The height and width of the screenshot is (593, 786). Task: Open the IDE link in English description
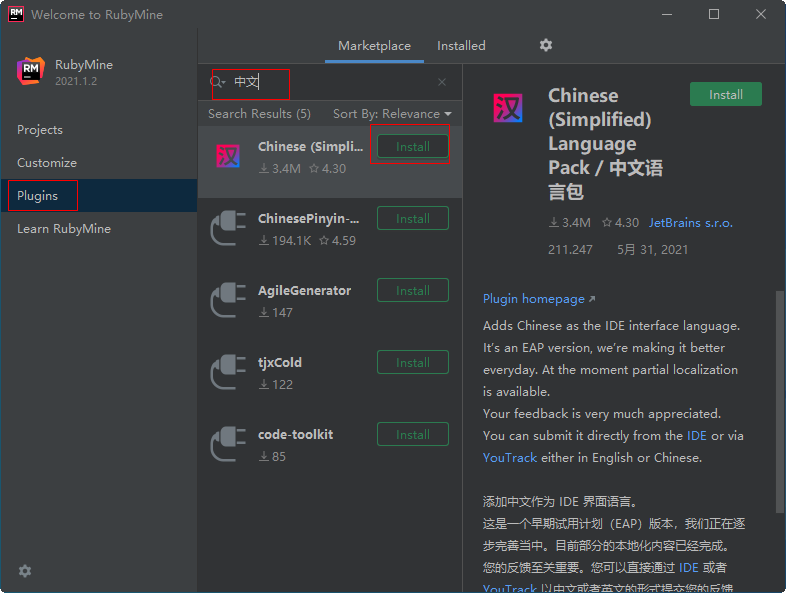pos(696,436)
